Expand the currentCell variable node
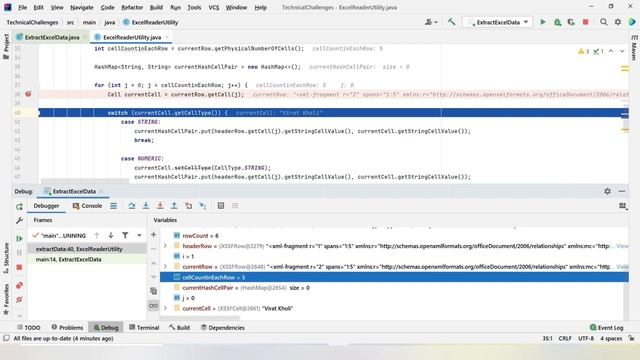This screenshot has height=360, width=640. point(165,308)
